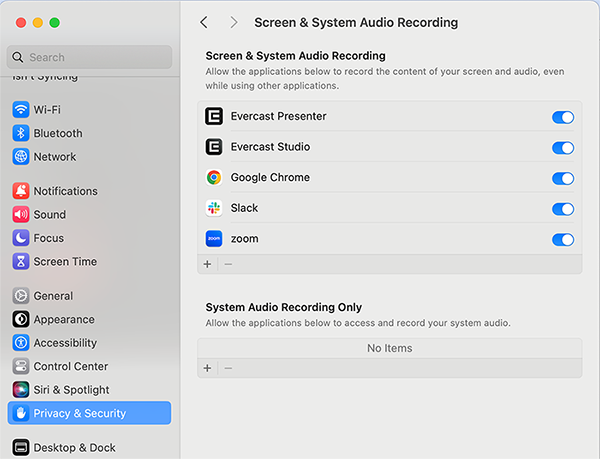The height and width of the screenshot is (459, 600).
Task: Click the Google Chrome app icon
Action: click(x=214, y=177)
